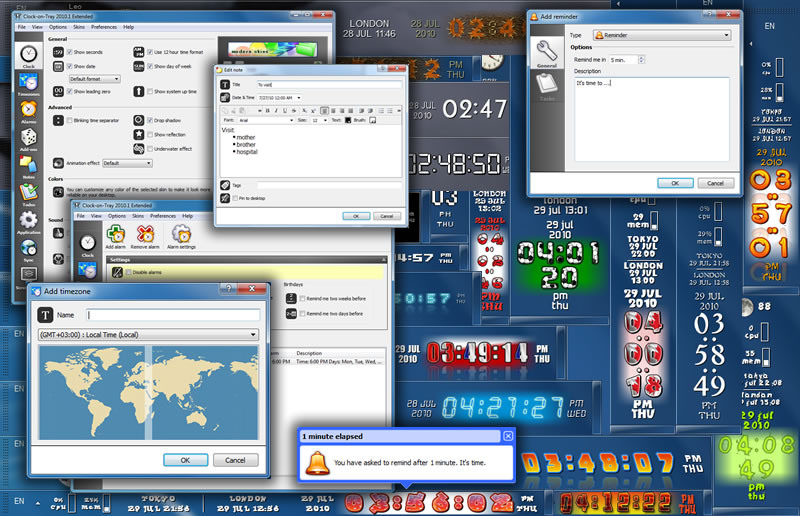Select the Add-ons dice icon

point(28,136)
